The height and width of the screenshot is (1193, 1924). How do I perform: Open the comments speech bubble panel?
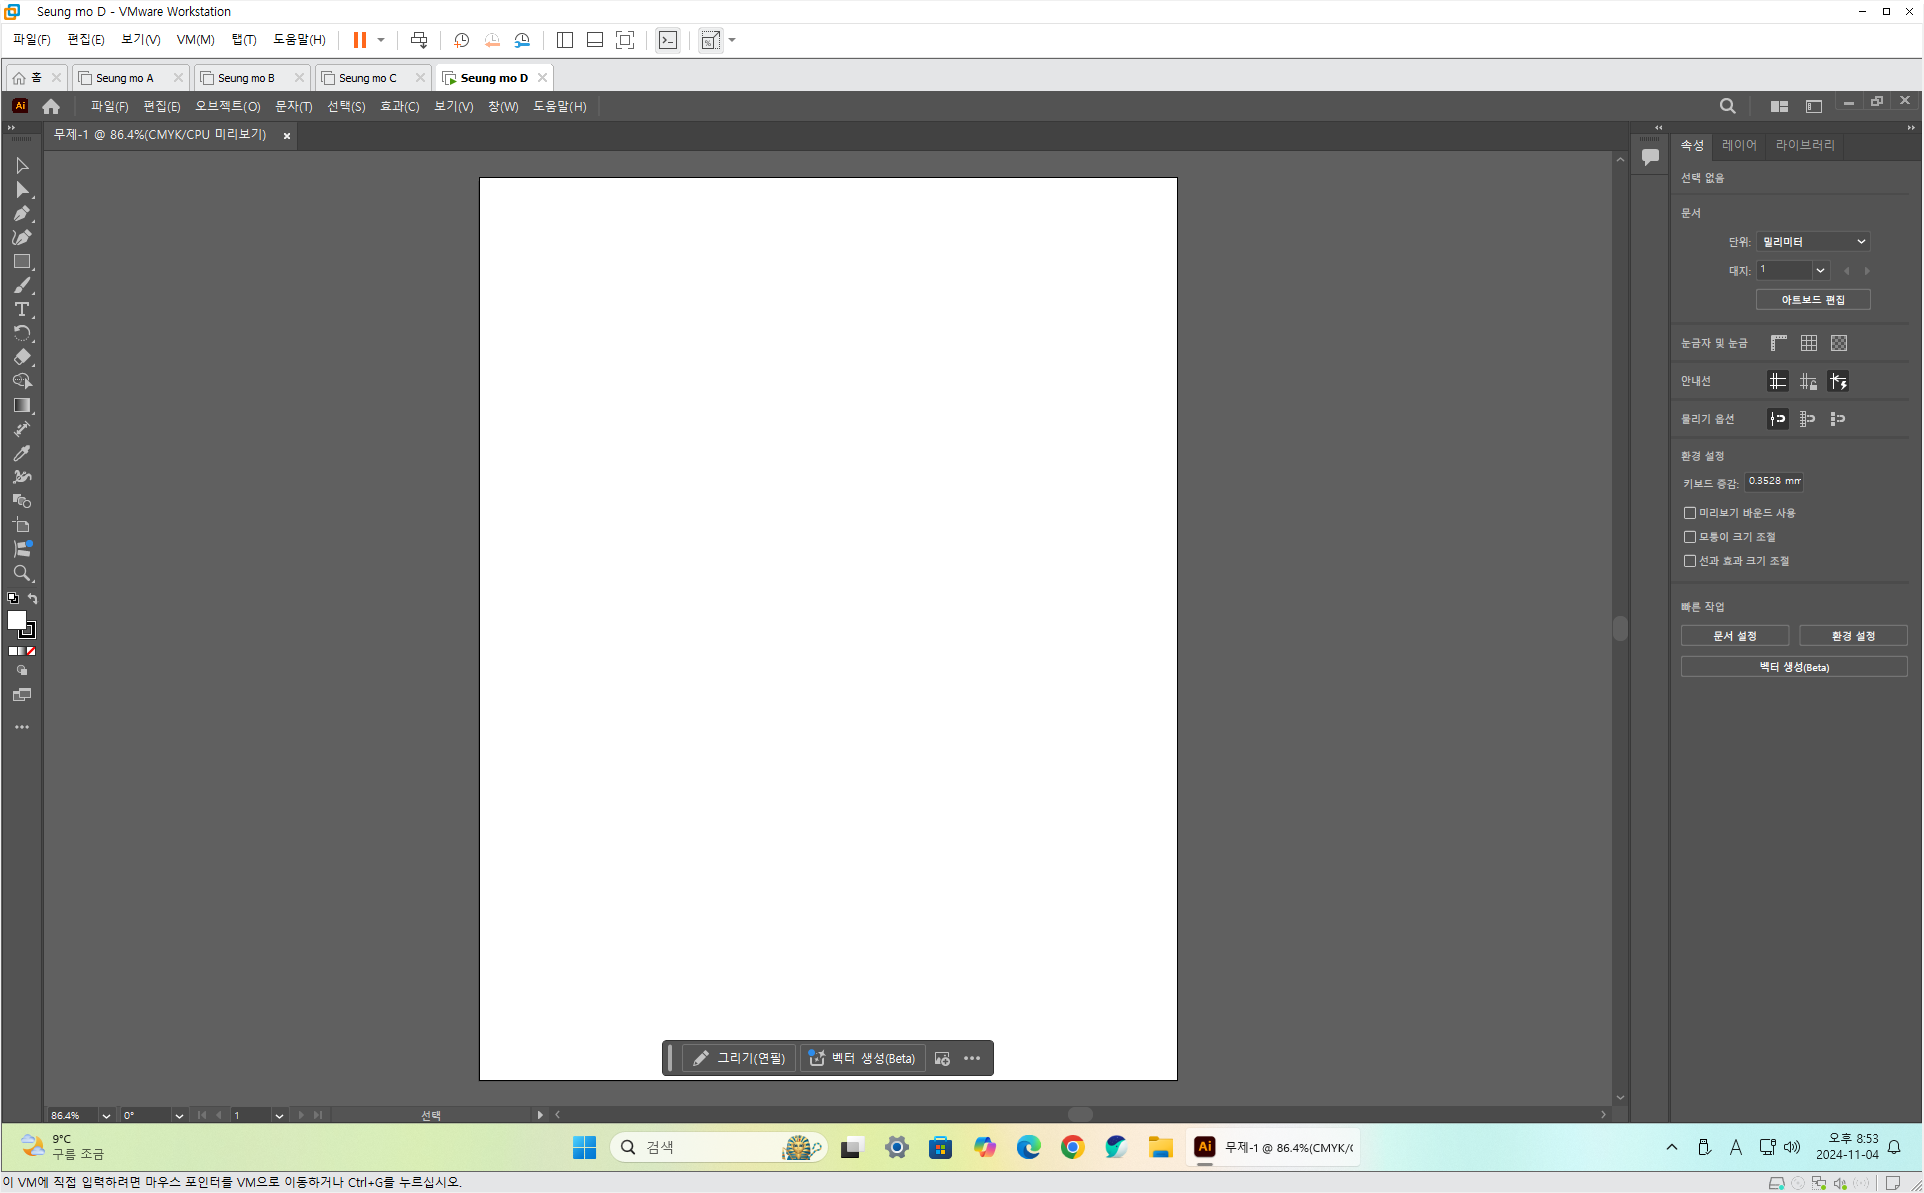tap(1650, 157)
